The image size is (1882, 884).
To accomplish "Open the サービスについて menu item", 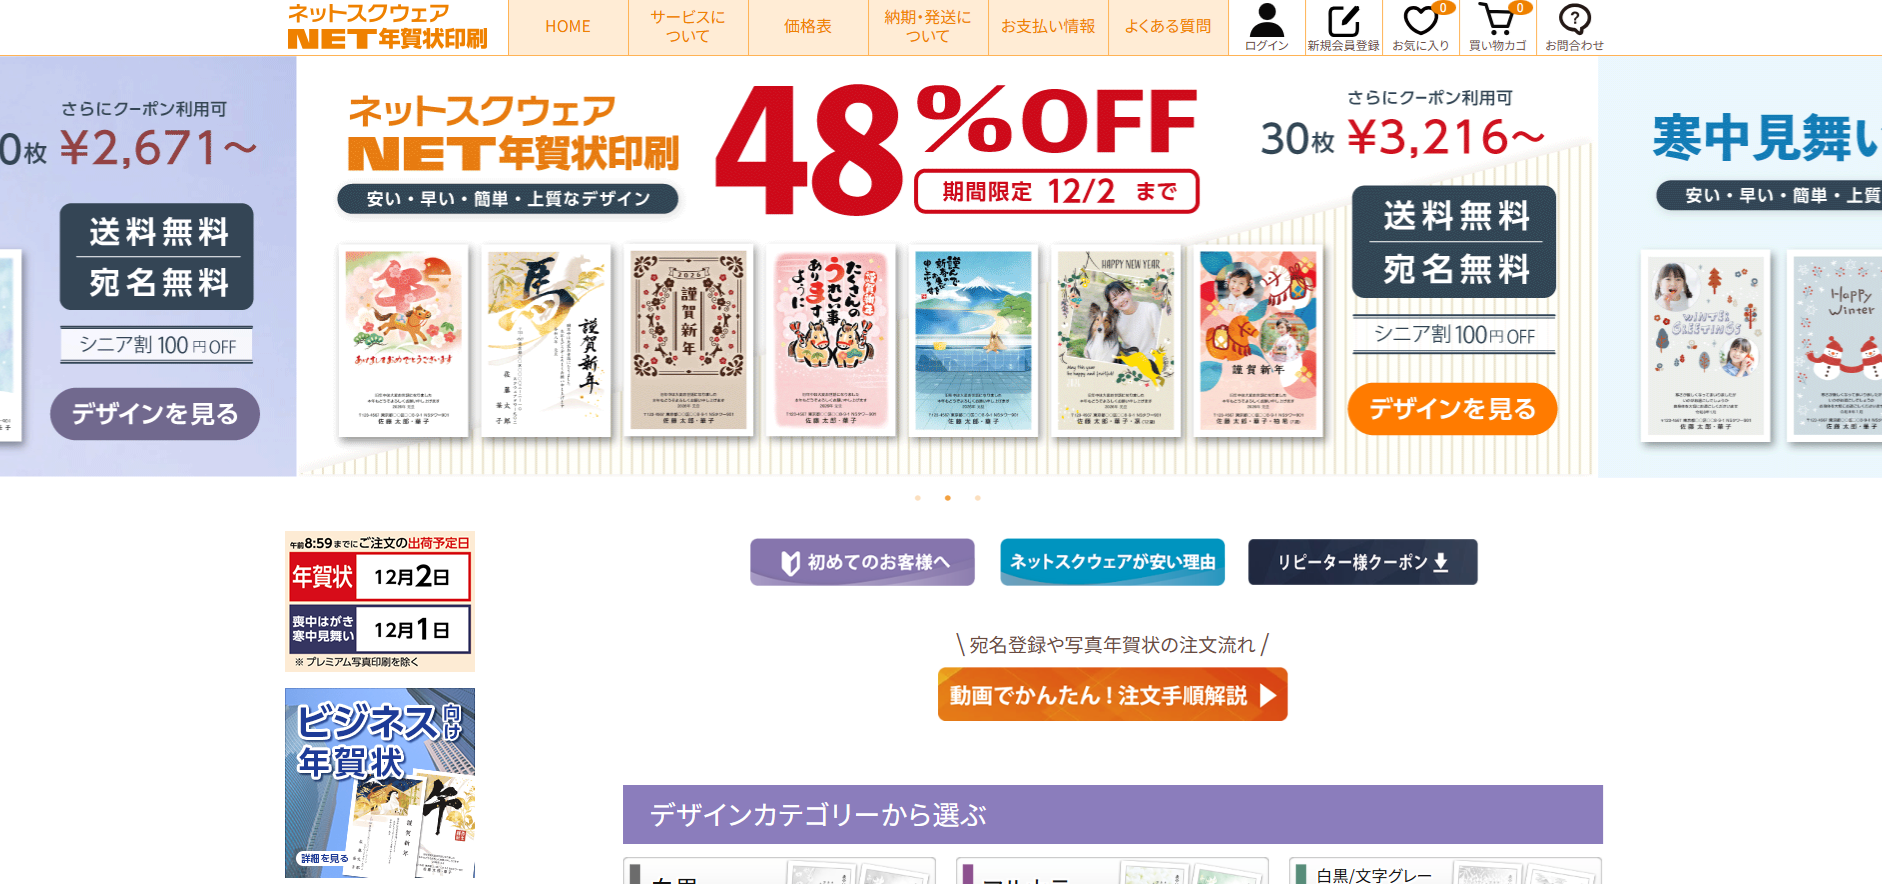I will 688,27.
